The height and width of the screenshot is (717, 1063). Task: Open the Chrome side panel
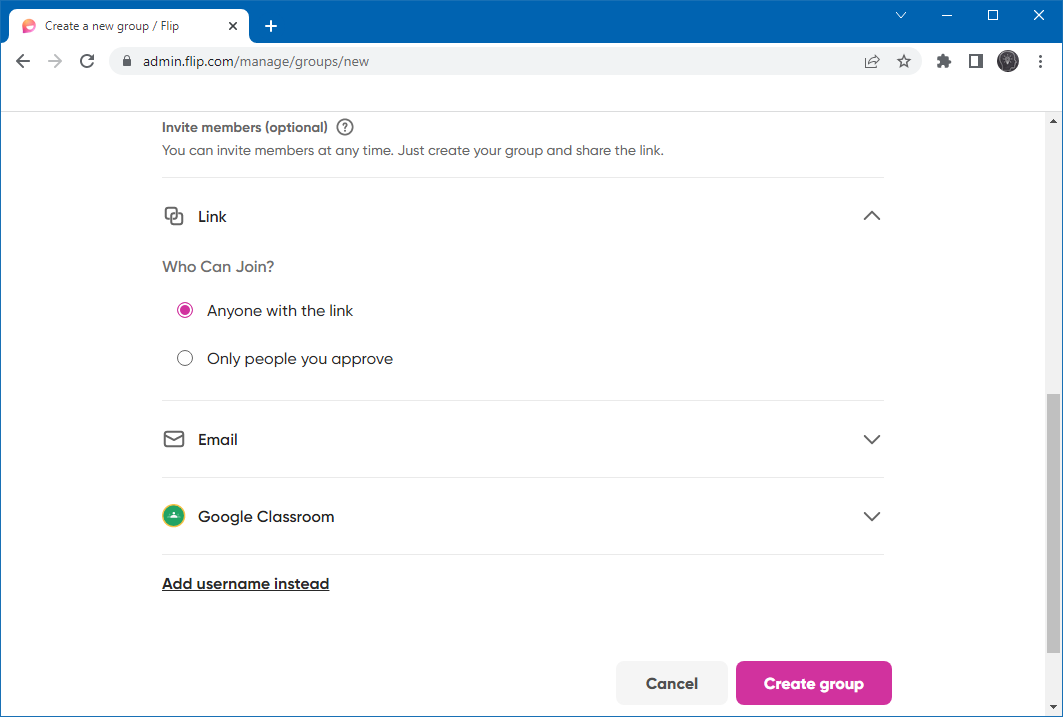[976, 61]
